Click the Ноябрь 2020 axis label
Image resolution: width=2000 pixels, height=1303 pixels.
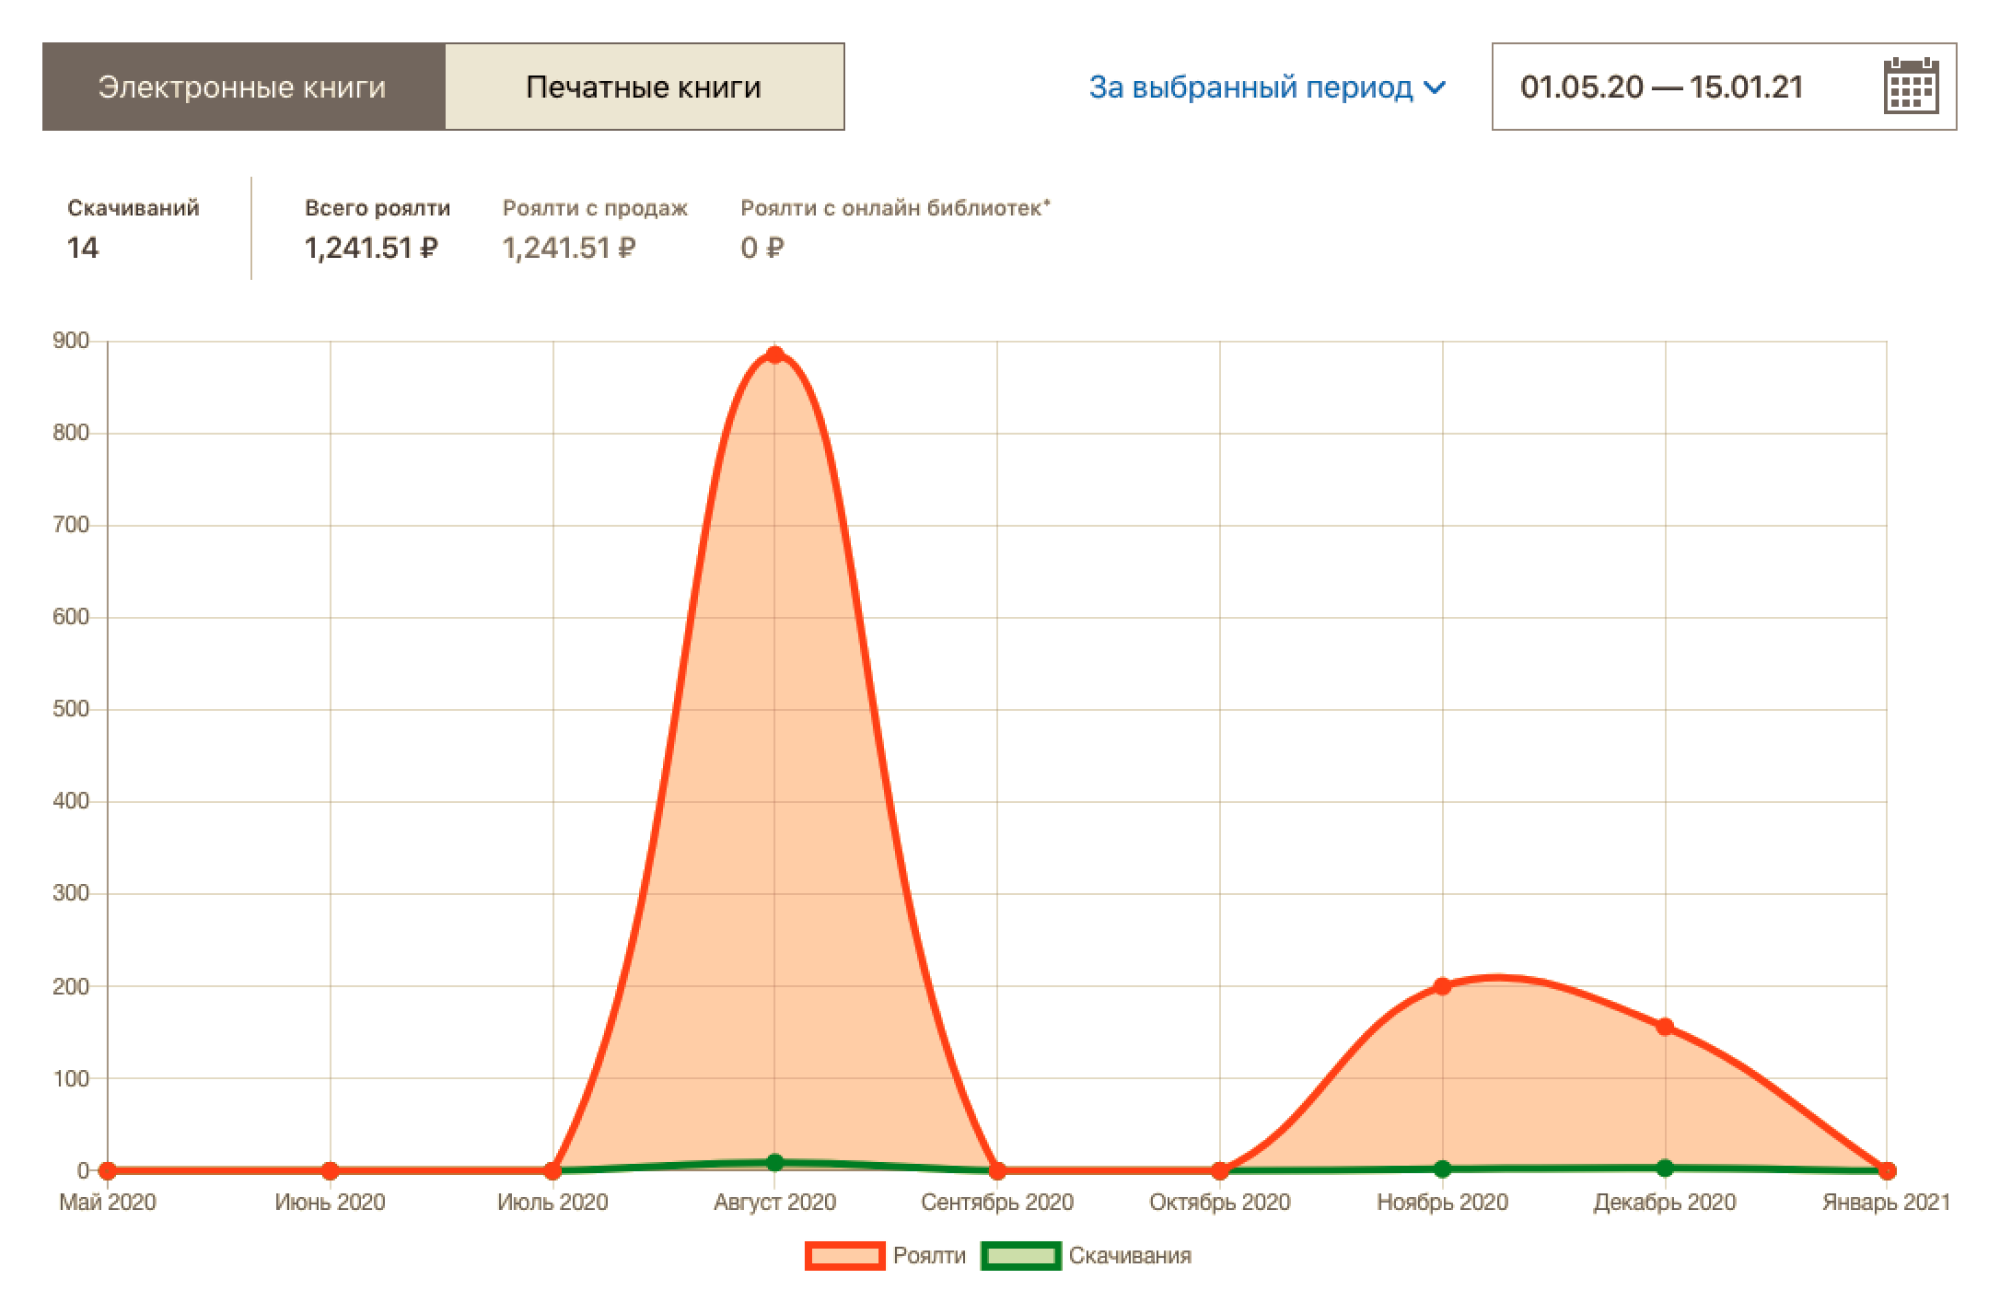point(1442,1202)
